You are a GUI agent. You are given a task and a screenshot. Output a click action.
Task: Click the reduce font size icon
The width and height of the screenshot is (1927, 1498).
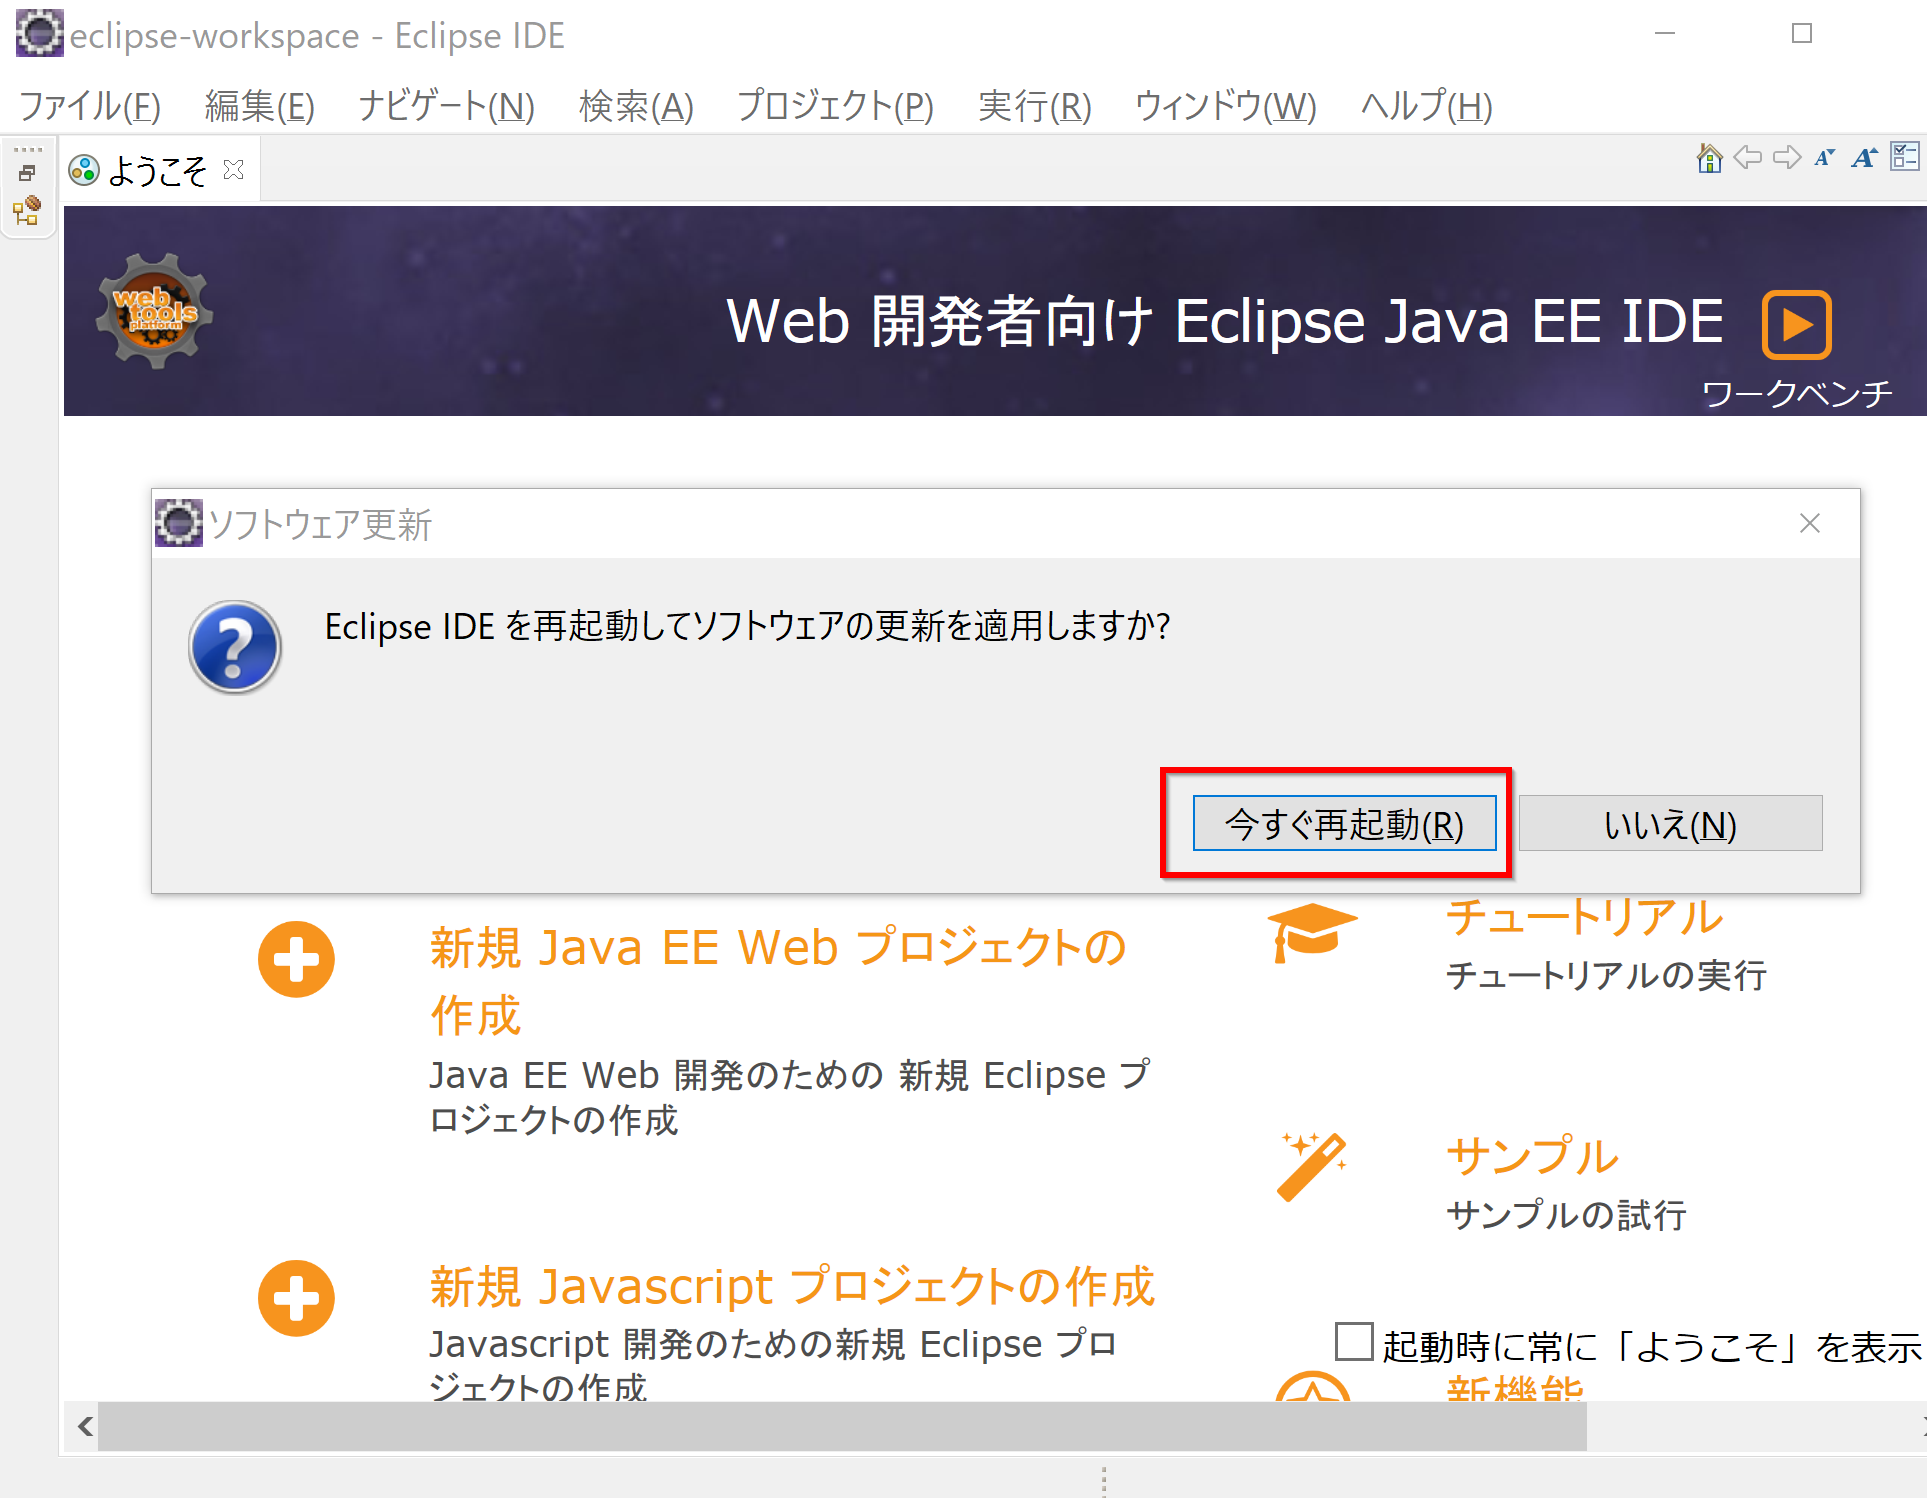click(1824, 158)
